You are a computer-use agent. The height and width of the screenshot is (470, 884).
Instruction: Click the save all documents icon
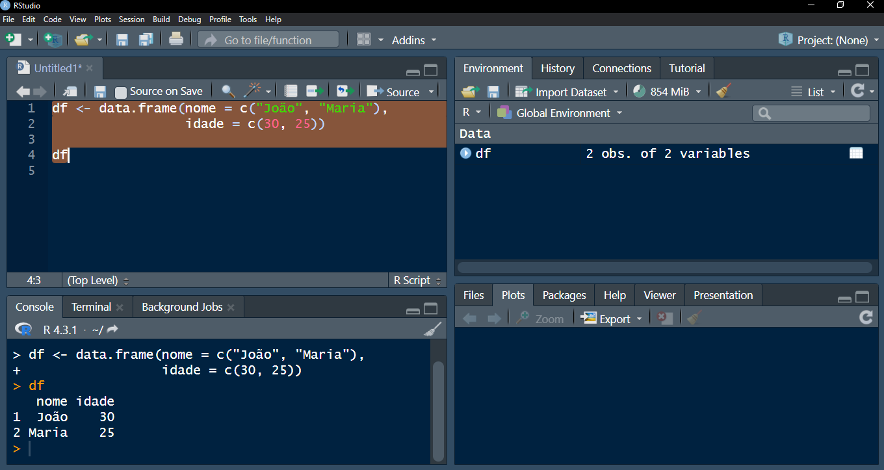pos(146,39)
